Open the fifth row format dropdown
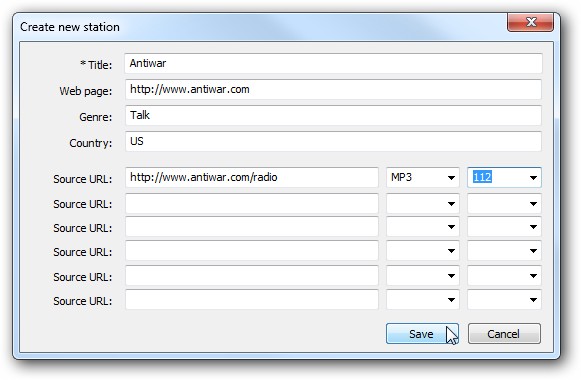 coord(422,276)
